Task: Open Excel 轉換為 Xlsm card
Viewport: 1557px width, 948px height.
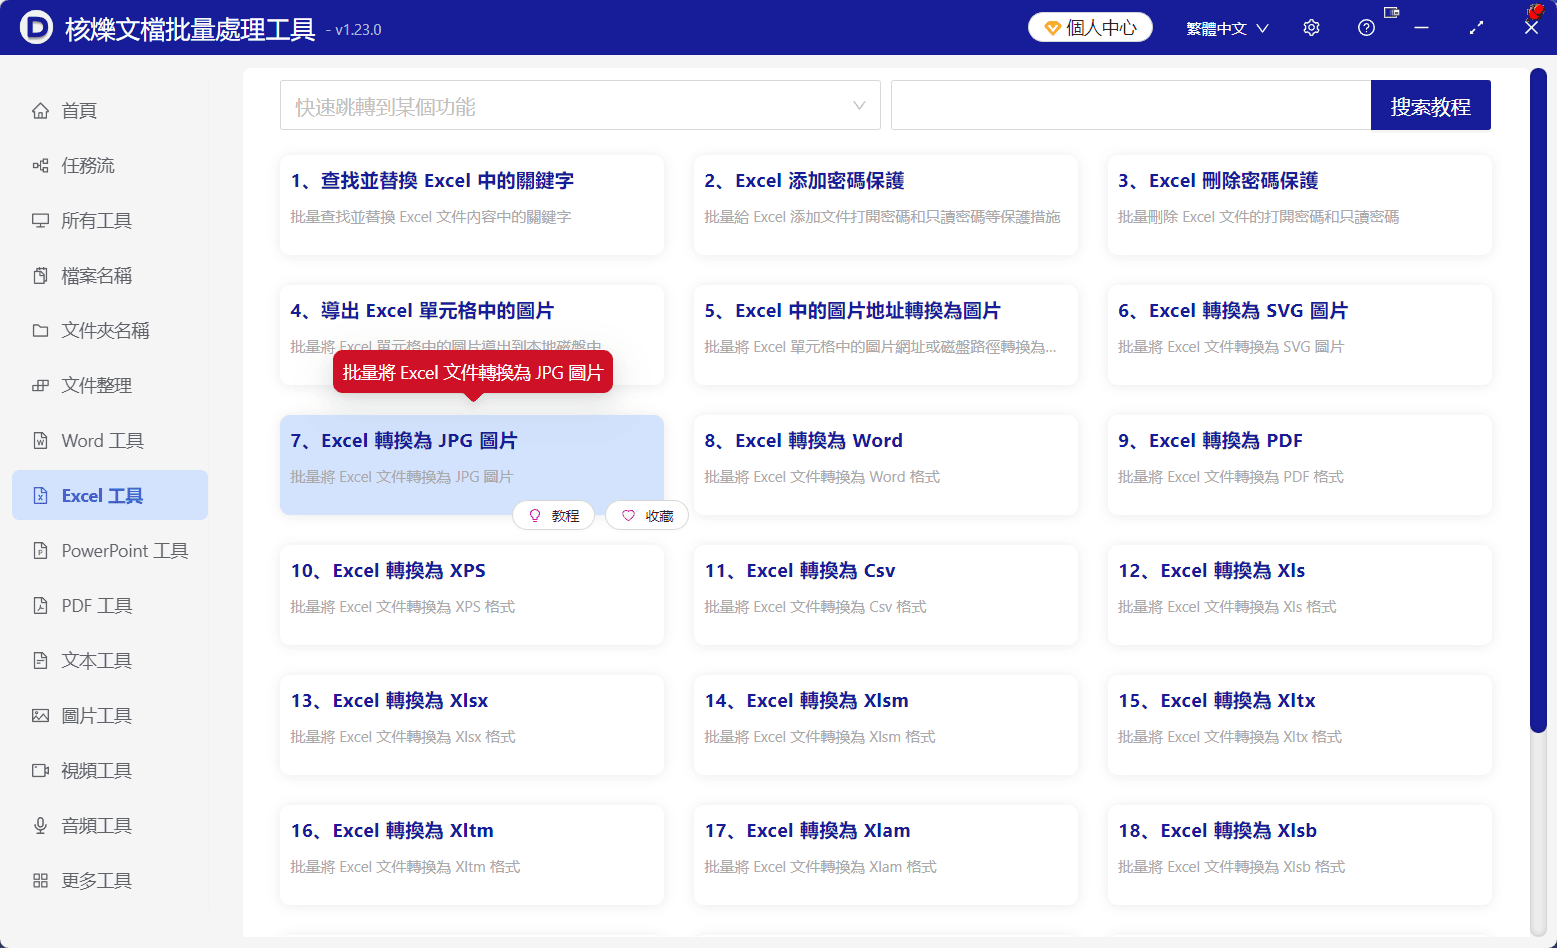Action: [x=886, y=725]
